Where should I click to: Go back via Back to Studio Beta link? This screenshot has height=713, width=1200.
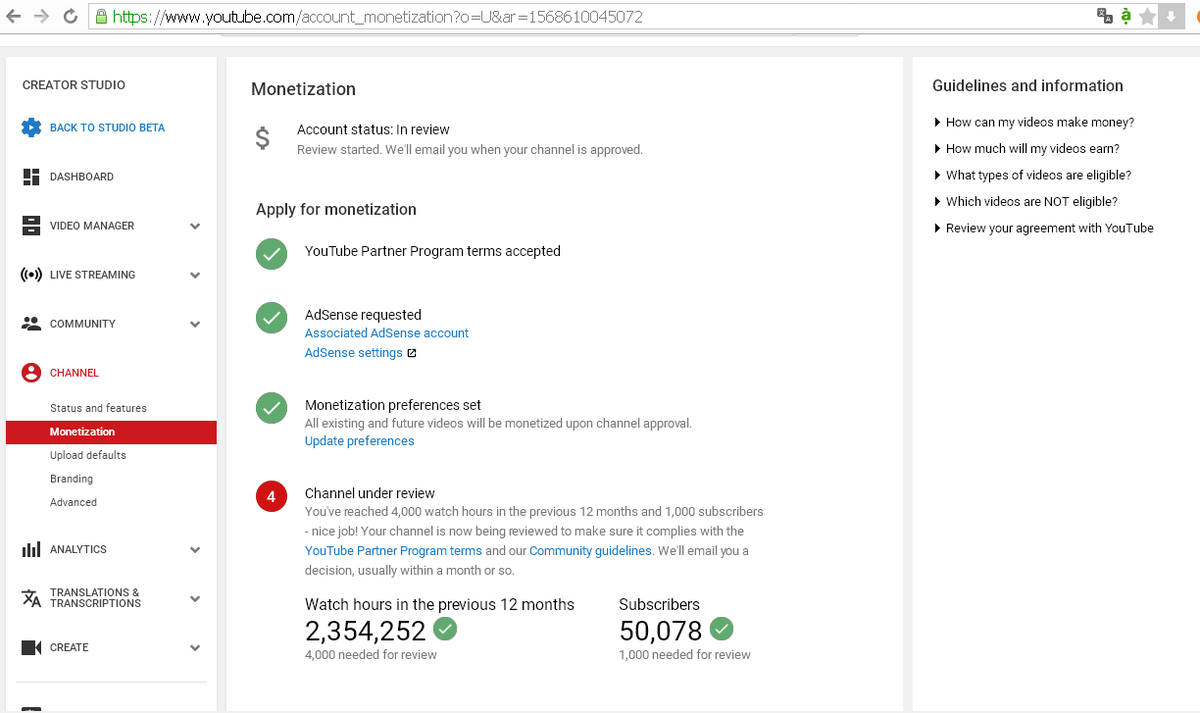coord(107,128)
